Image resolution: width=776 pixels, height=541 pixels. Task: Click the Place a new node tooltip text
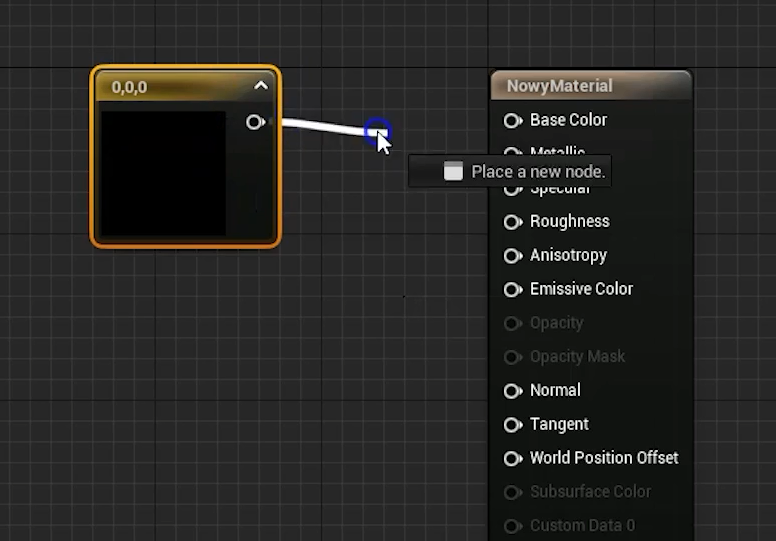click(x=538, y=171)
